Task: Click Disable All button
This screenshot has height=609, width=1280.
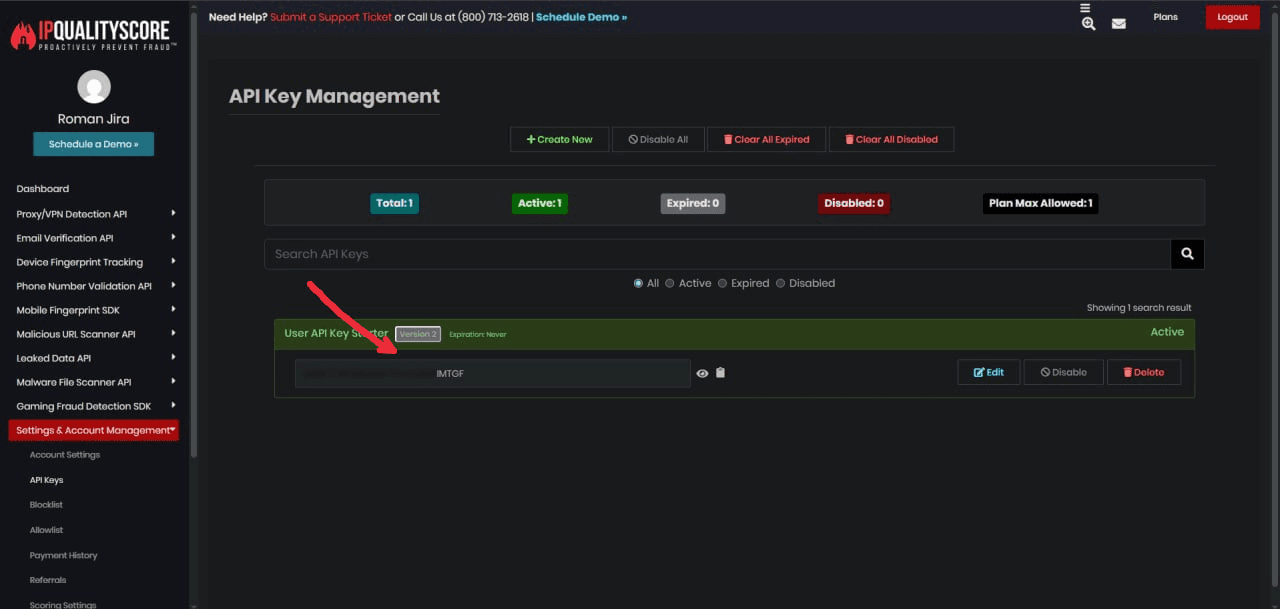Action: click(658, 139)
